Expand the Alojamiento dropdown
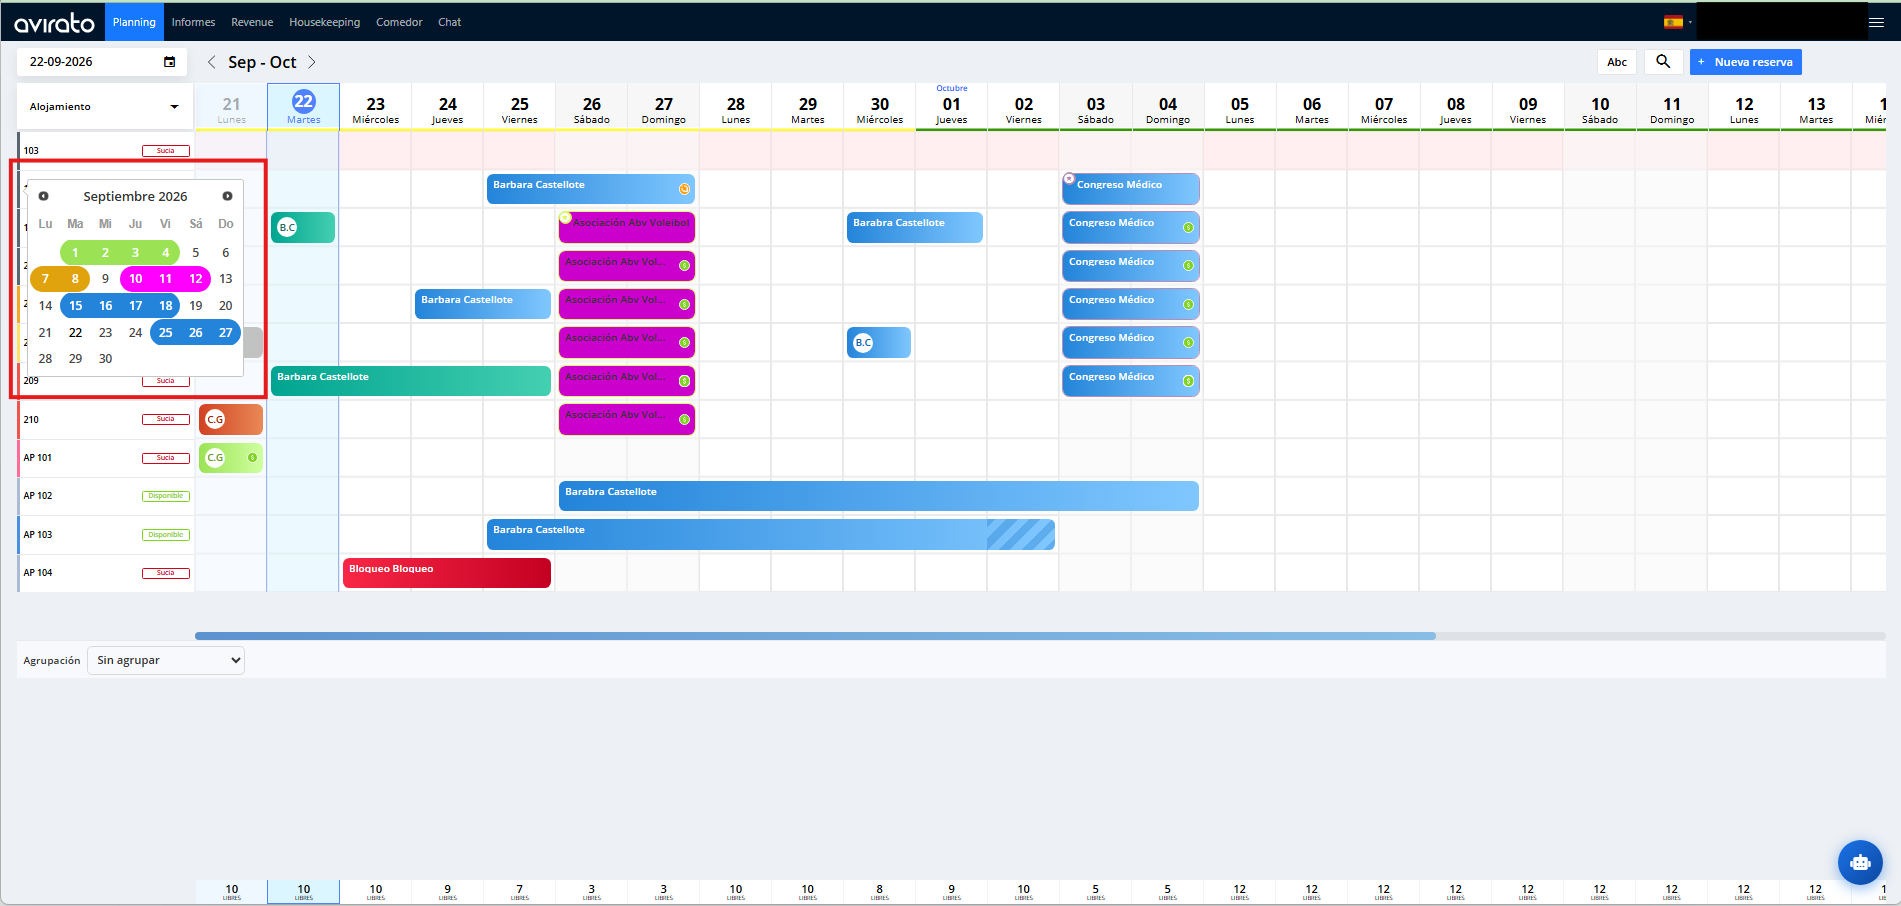 click(x=105, y=106)
